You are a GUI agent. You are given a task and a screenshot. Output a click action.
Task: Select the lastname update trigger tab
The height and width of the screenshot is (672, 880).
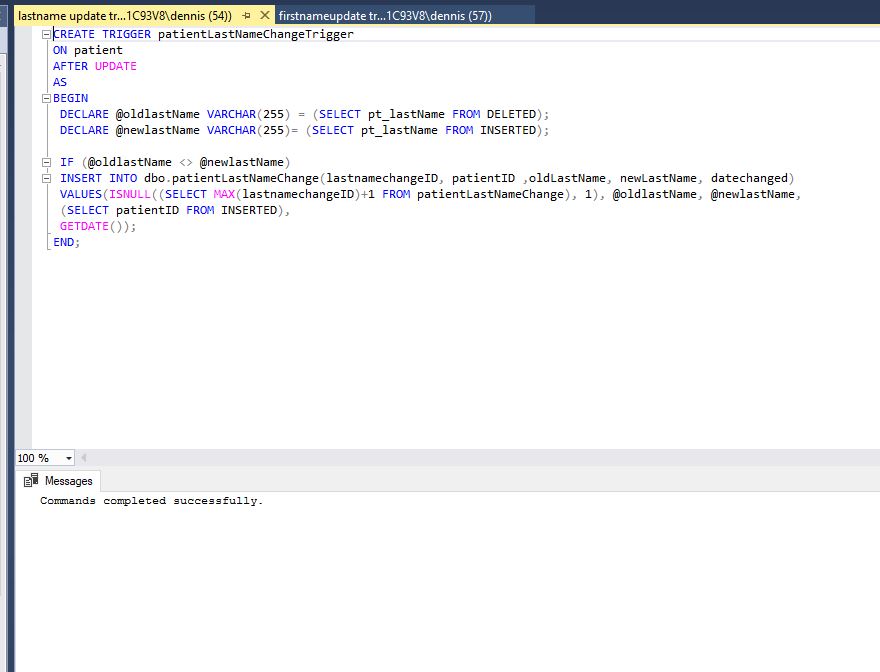[x=125, y=16]
